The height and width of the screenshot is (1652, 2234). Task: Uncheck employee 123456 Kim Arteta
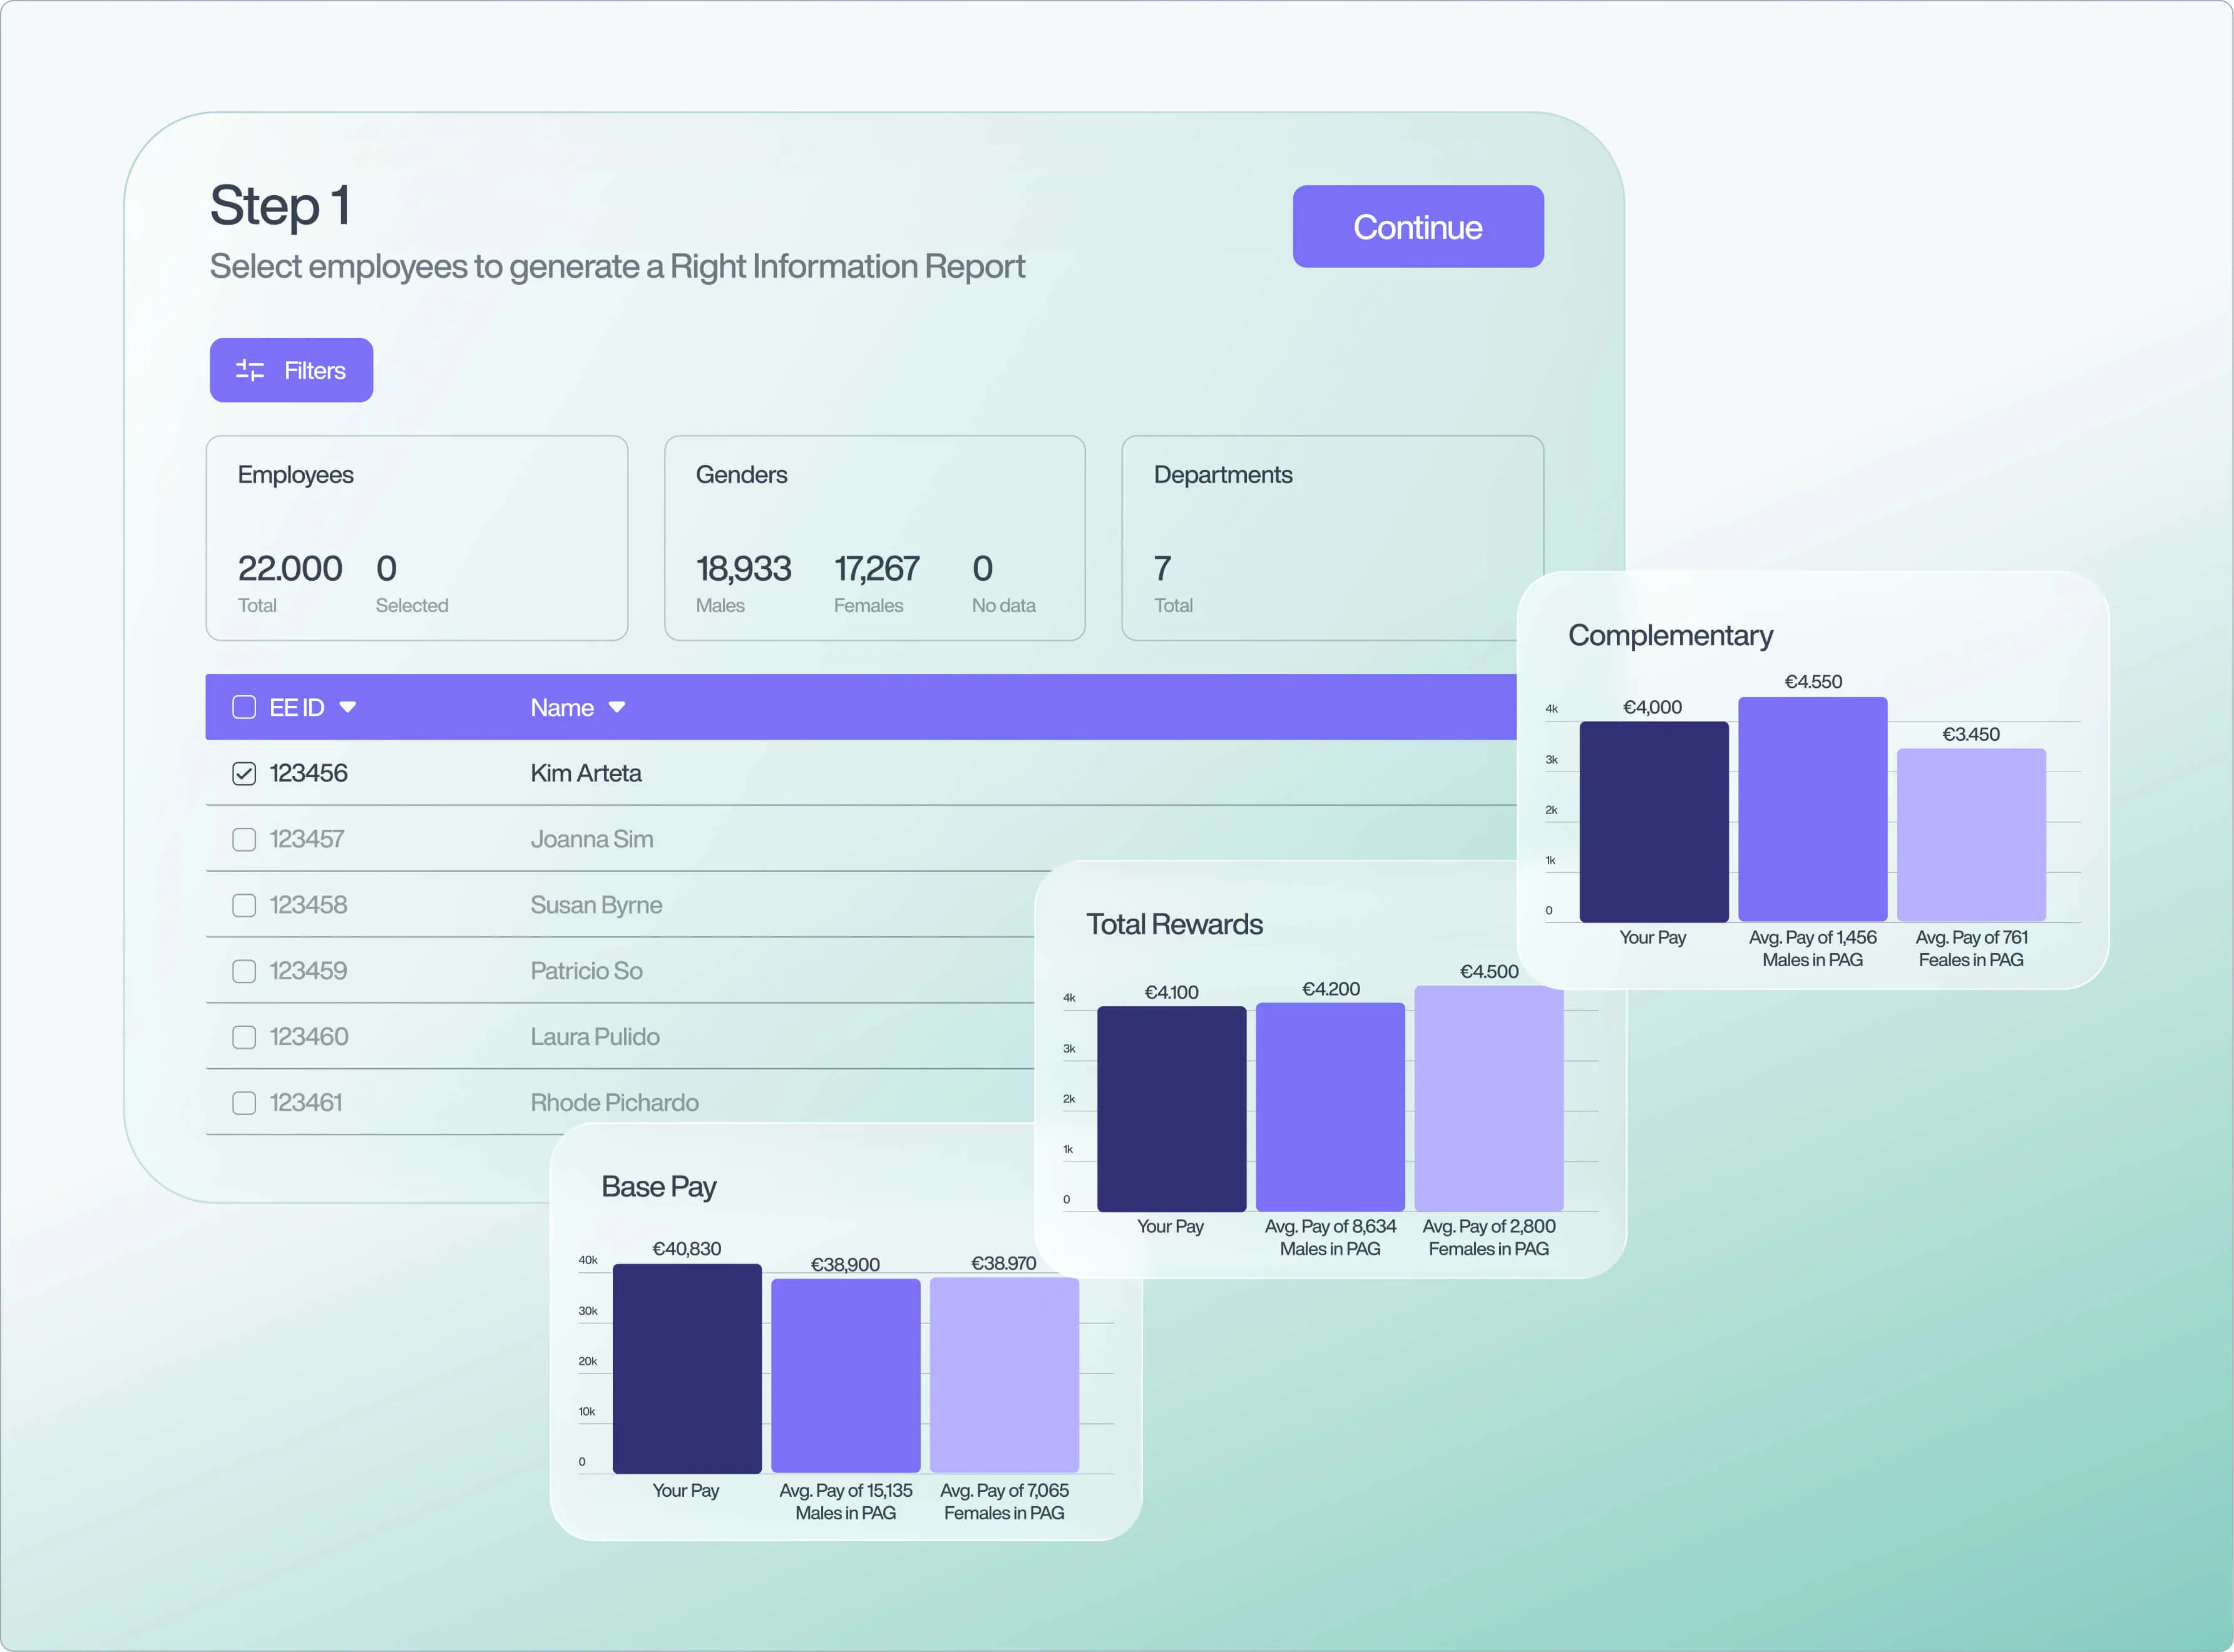pos(244,773)
